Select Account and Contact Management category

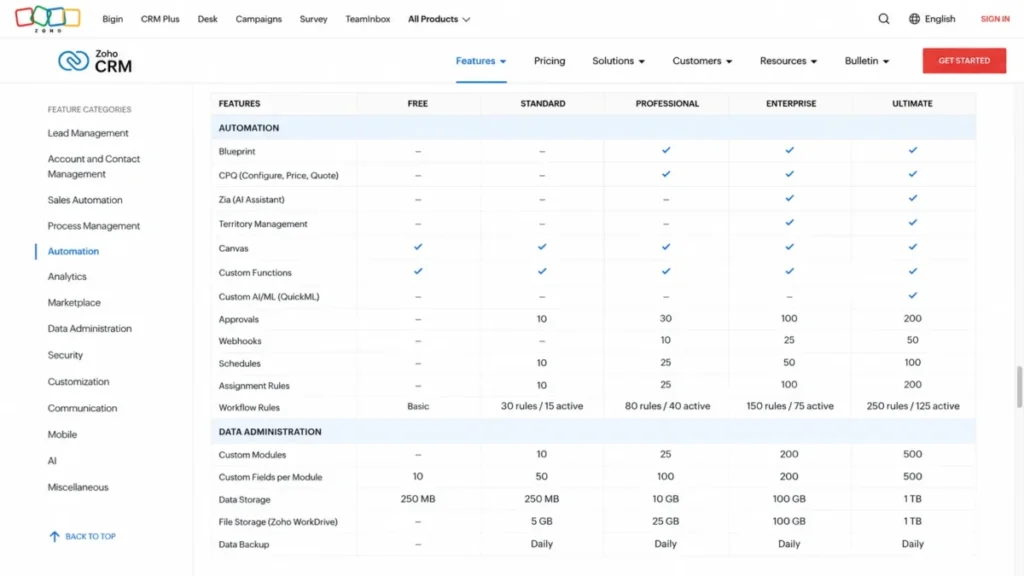[x=93, y=167]
